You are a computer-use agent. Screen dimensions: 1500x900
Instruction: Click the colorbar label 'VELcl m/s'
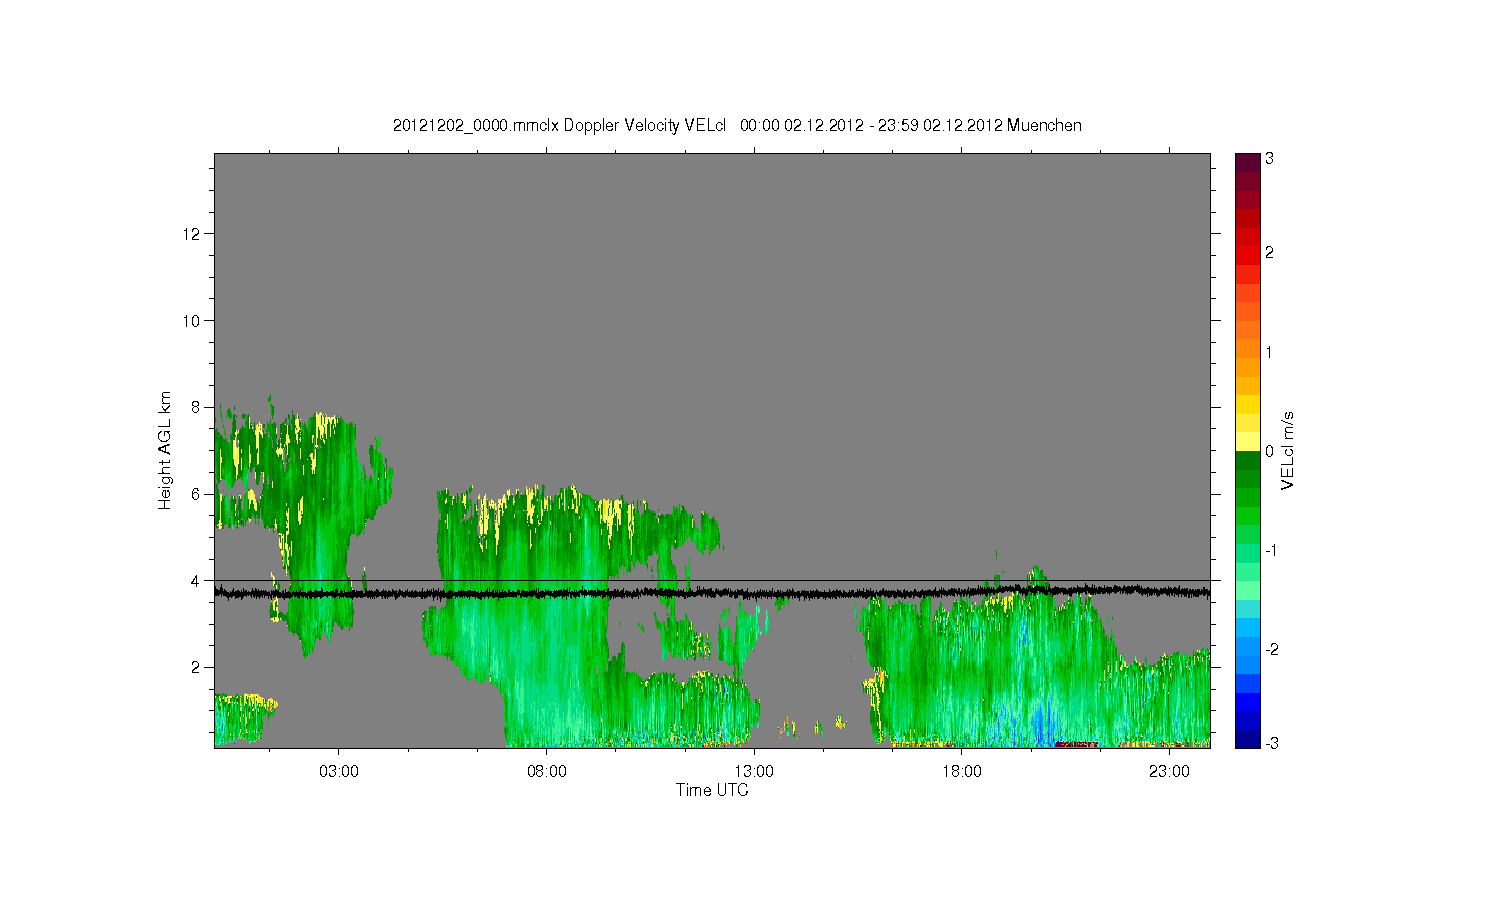1288,450
